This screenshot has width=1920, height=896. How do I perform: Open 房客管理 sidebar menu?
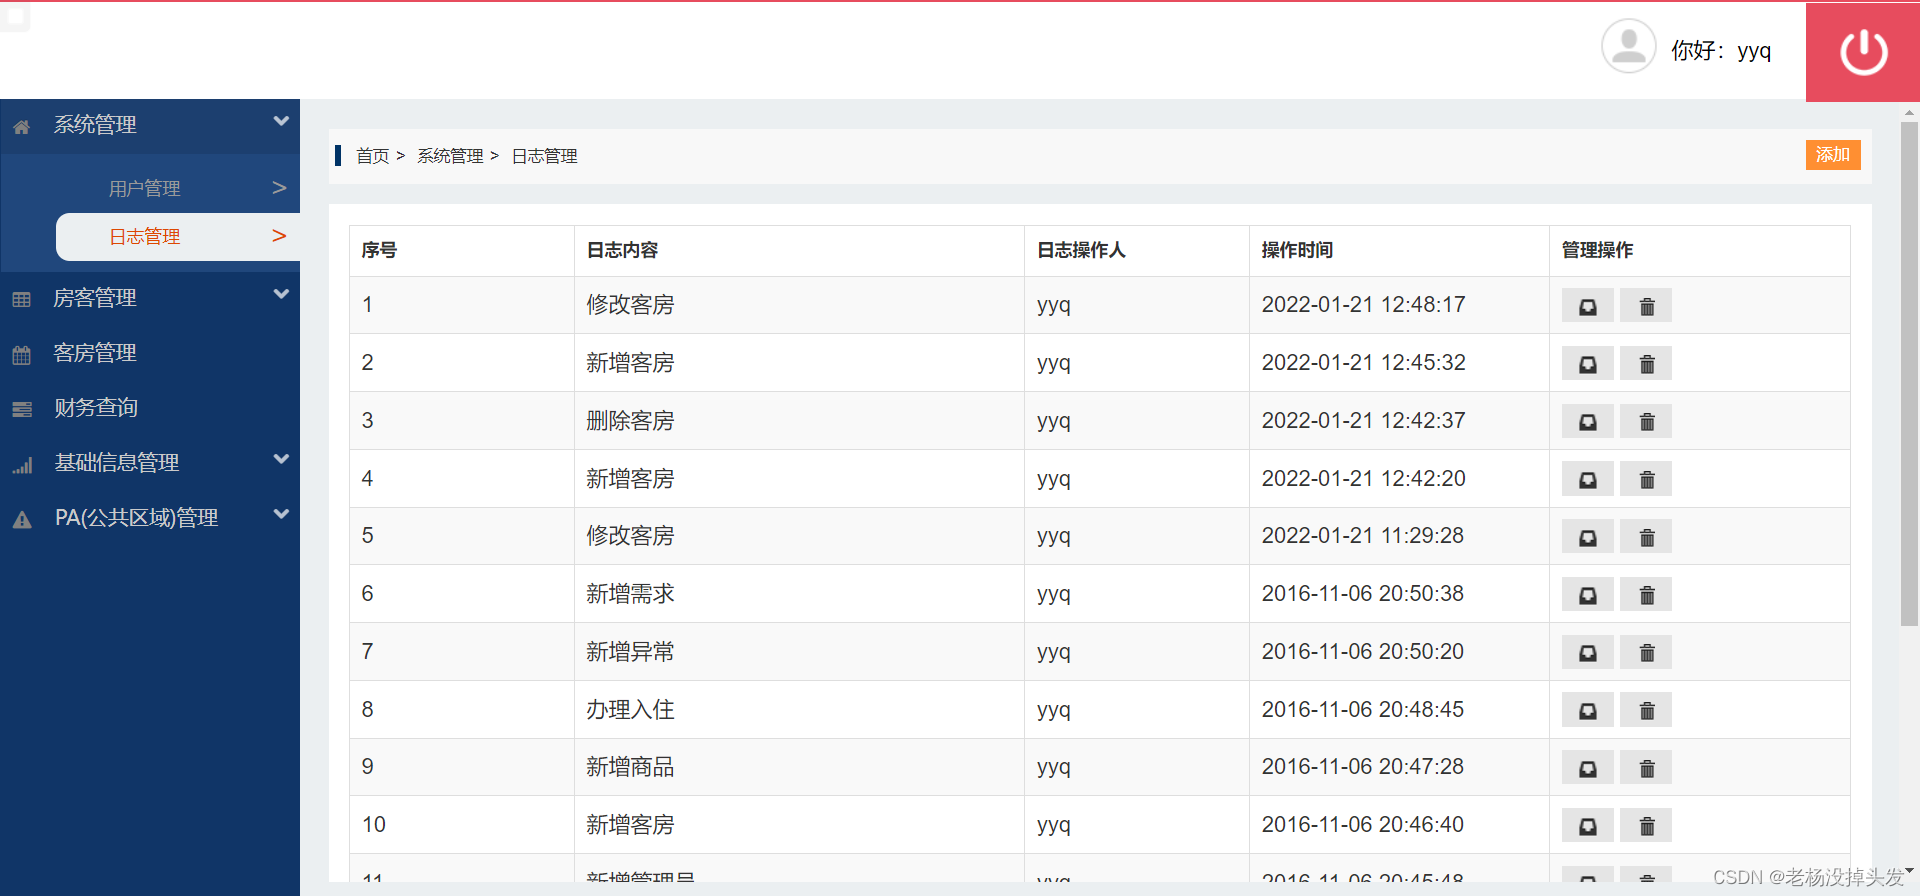click(x=95, y=298)
